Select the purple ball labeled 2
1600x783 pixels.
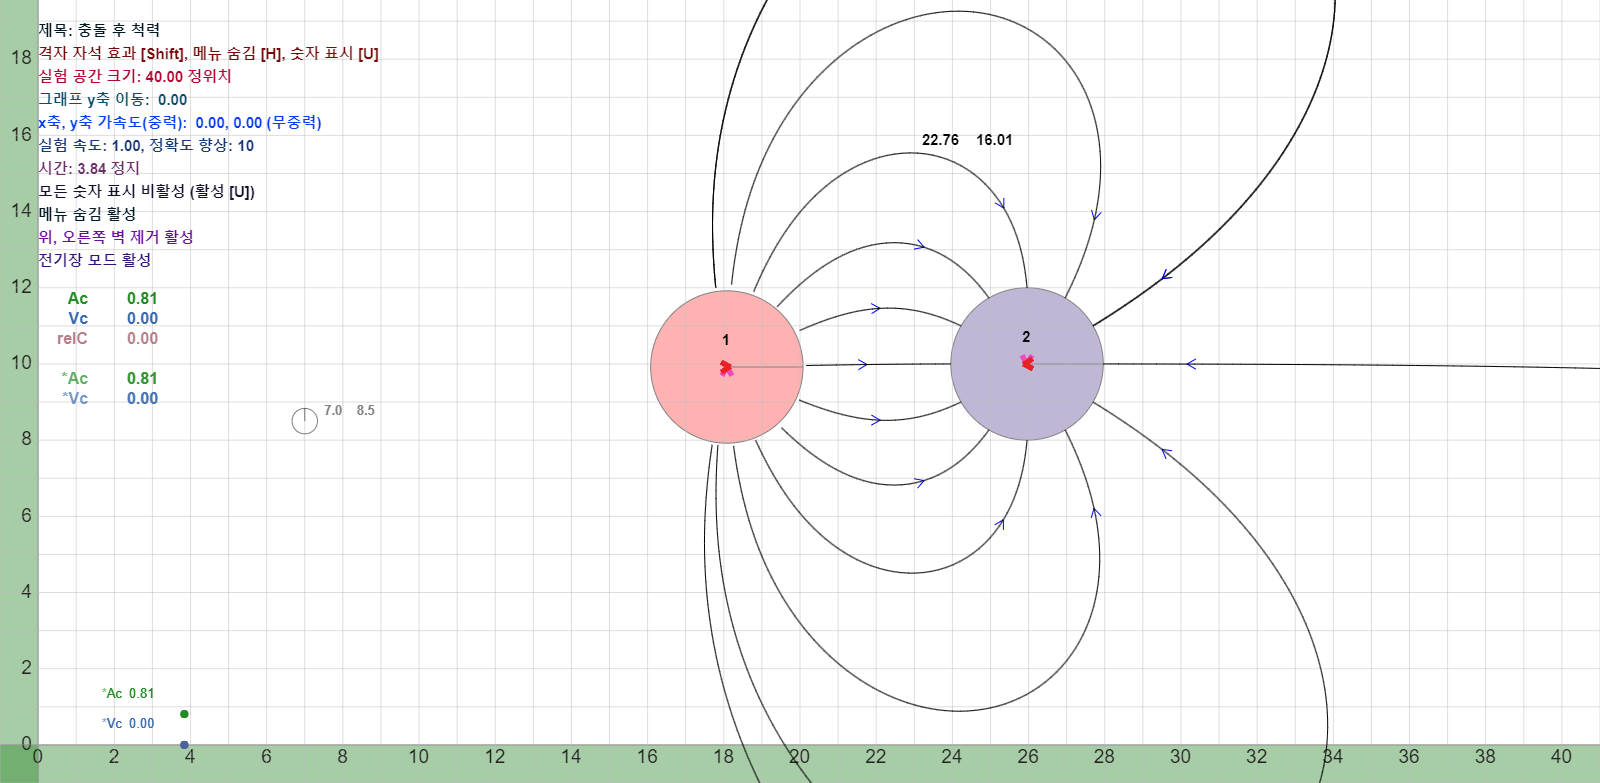coord(1027,364)
